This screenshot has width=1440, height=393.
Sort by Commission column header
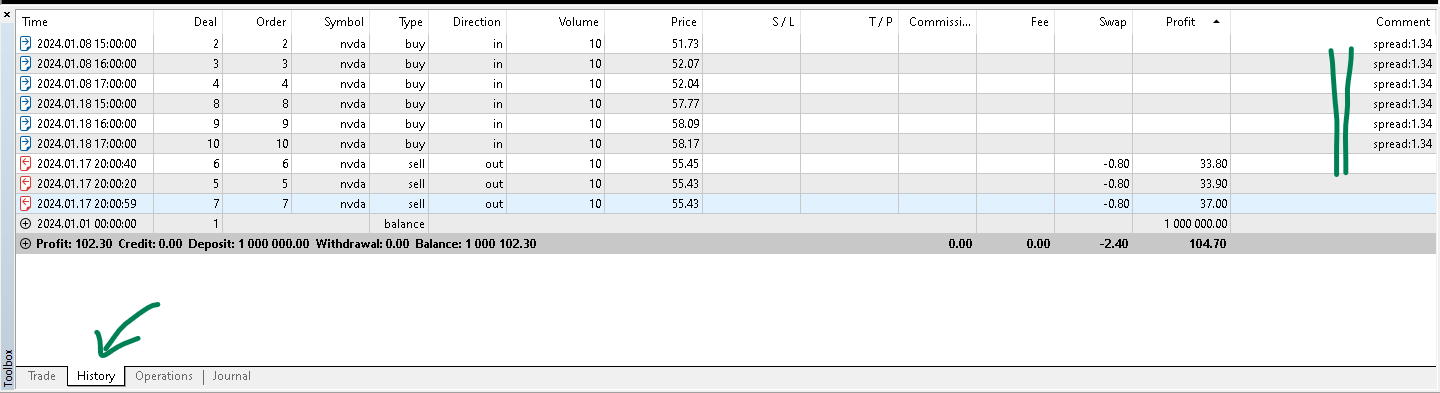937,21
